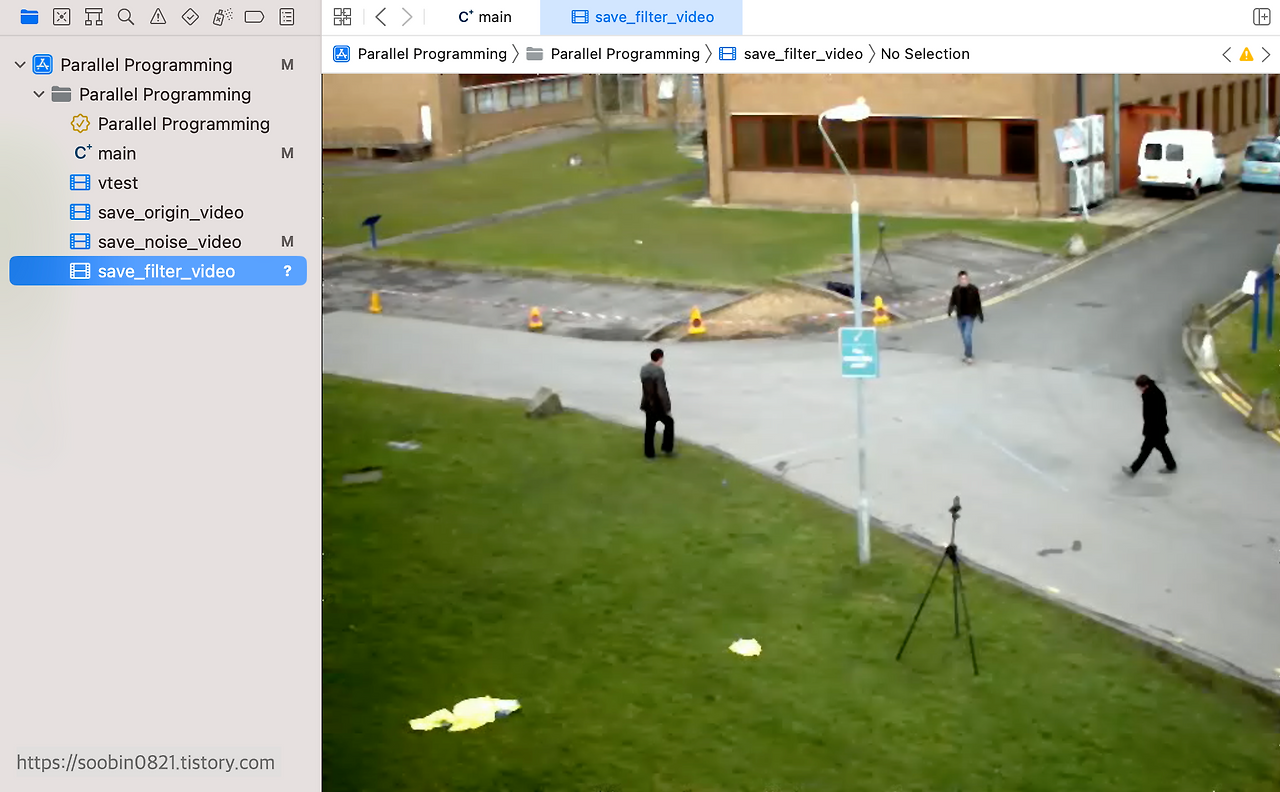The height and width of the screenshot is (792, 1280).
Task: Collapse the Parallel Programming project node
Action: pos(19,64)
